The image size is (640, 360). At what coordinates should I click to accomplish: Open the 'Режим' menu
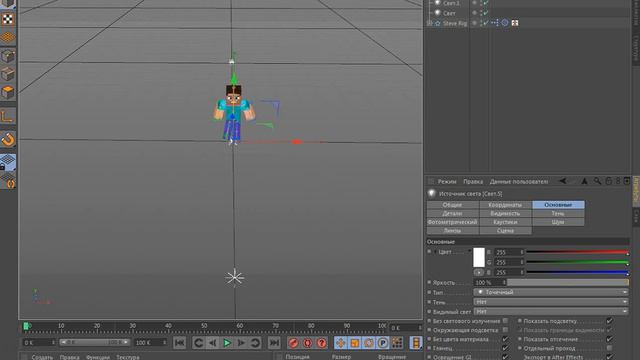(447, 181)
